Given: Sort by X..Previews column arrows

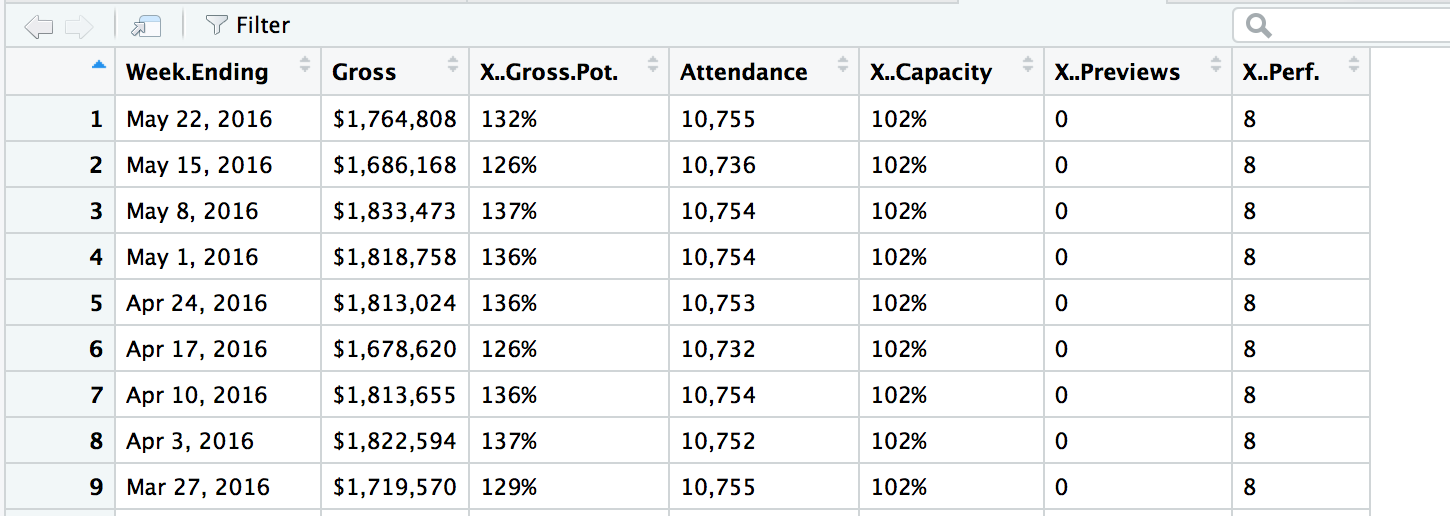Looking at the screenshot, I should [1215, 67].
